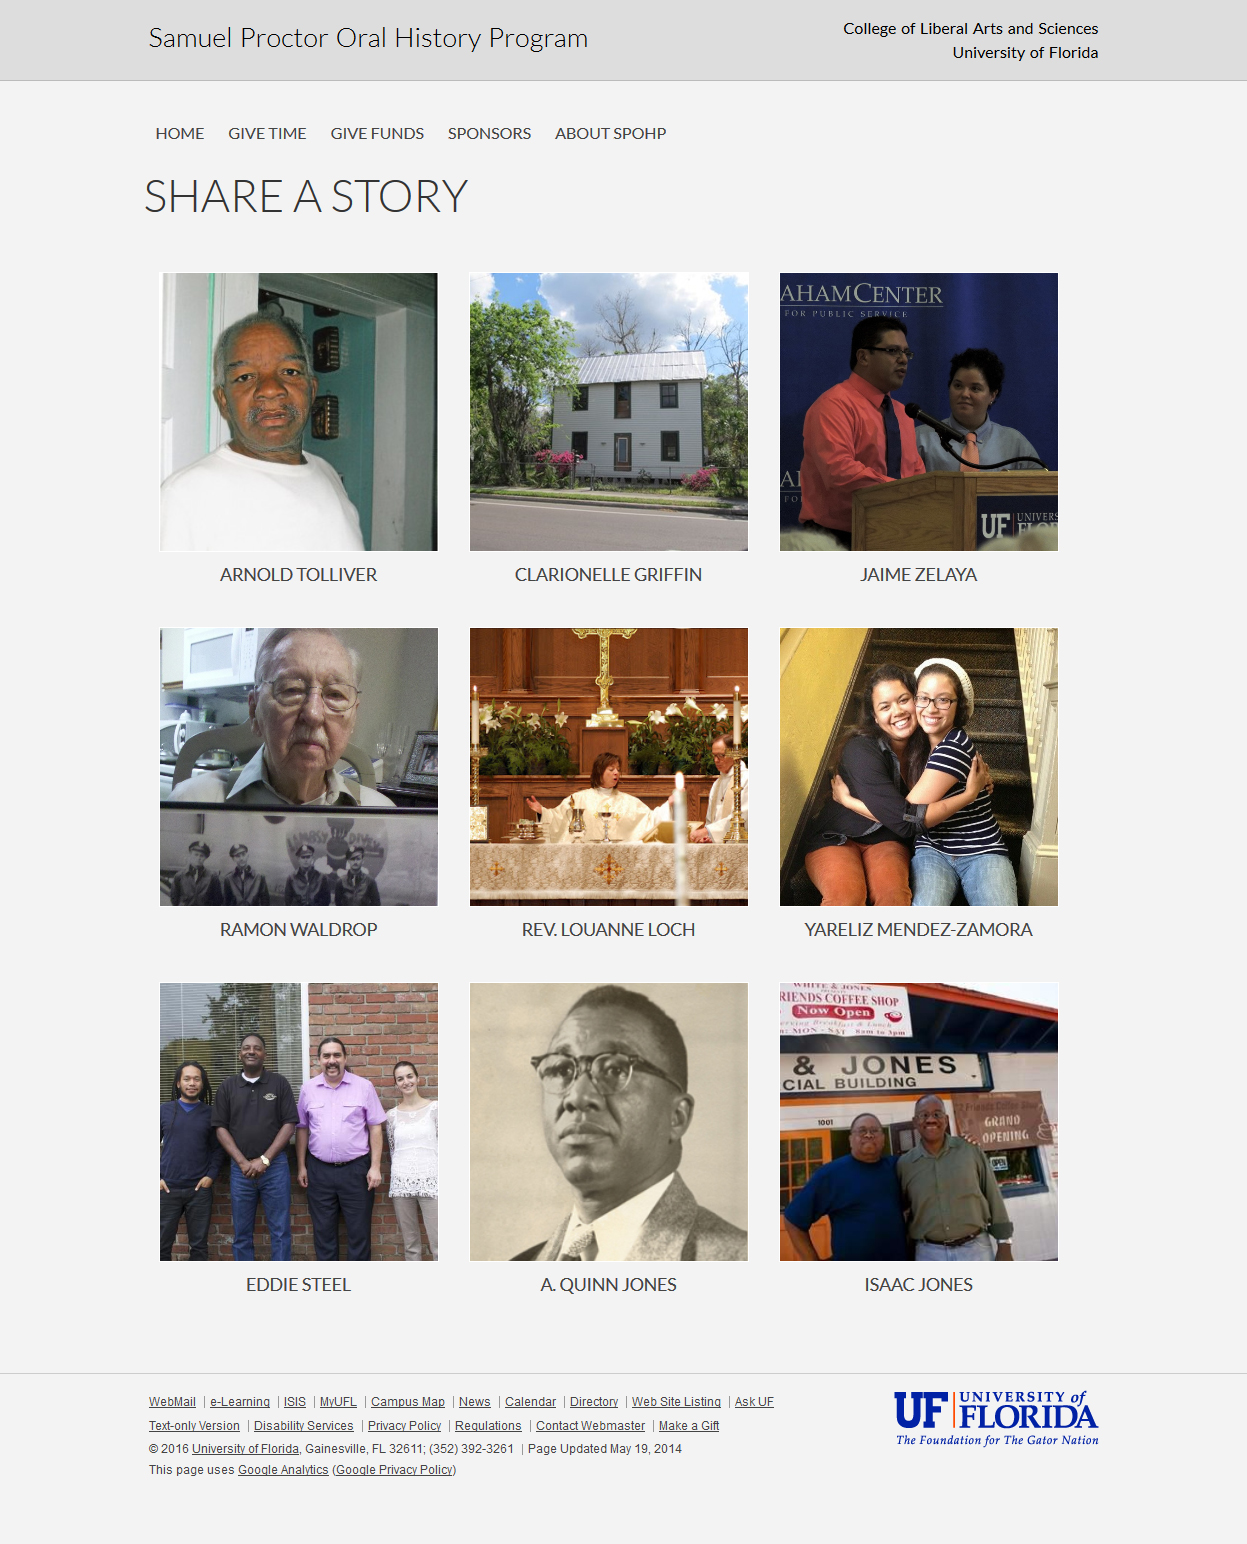Go to the HOME menu item
Image resolution: width=1247 pixels, height=1544 pixels.
180,134
